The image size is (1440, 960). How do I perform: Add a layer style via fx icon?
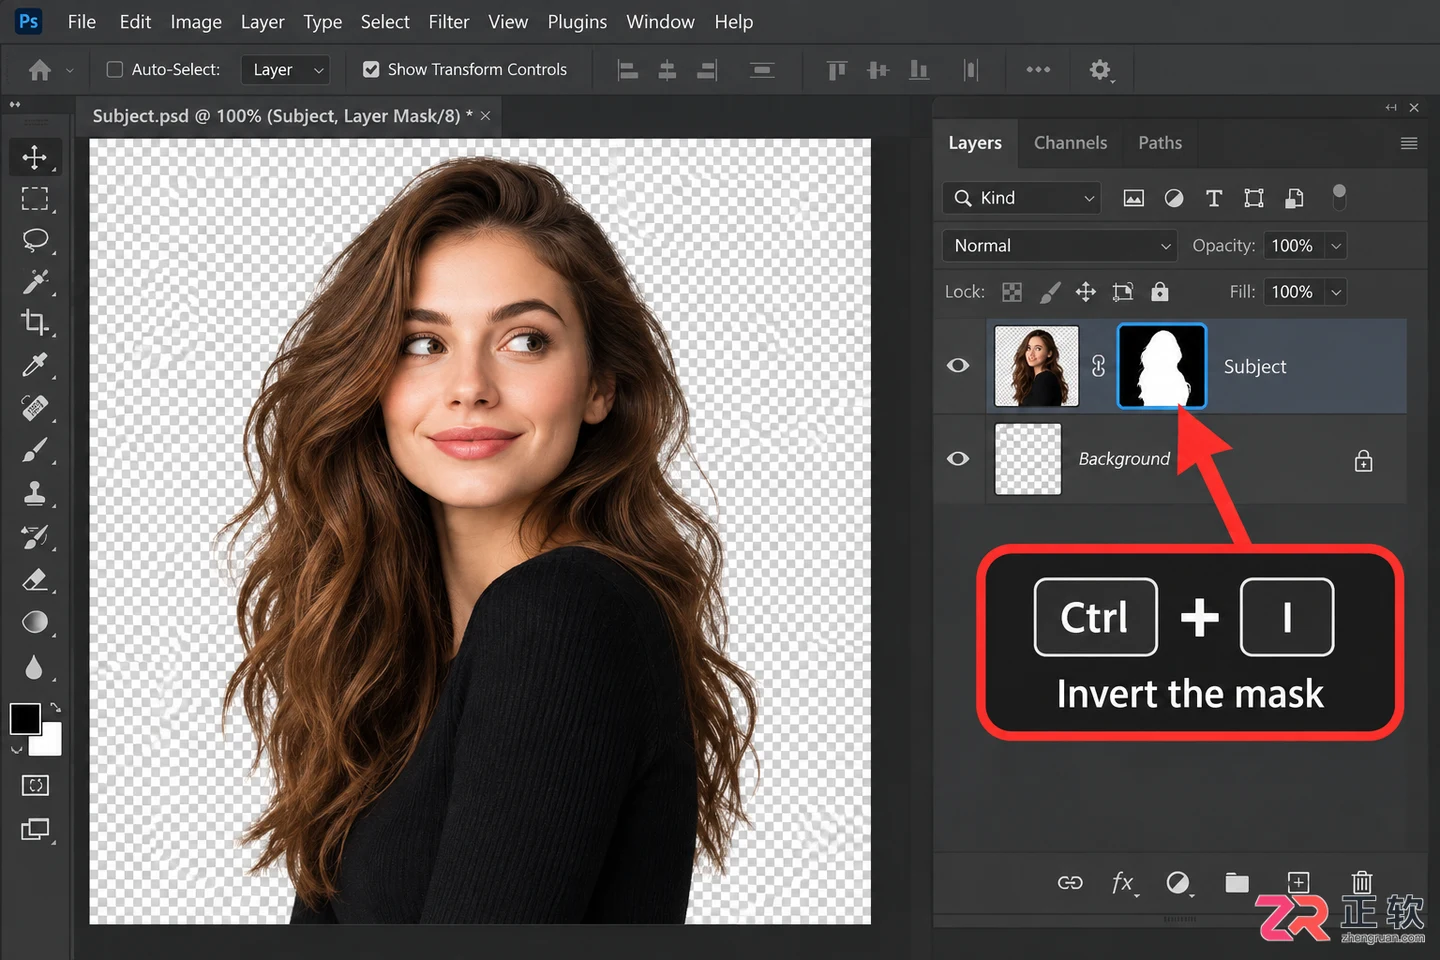1124,882
